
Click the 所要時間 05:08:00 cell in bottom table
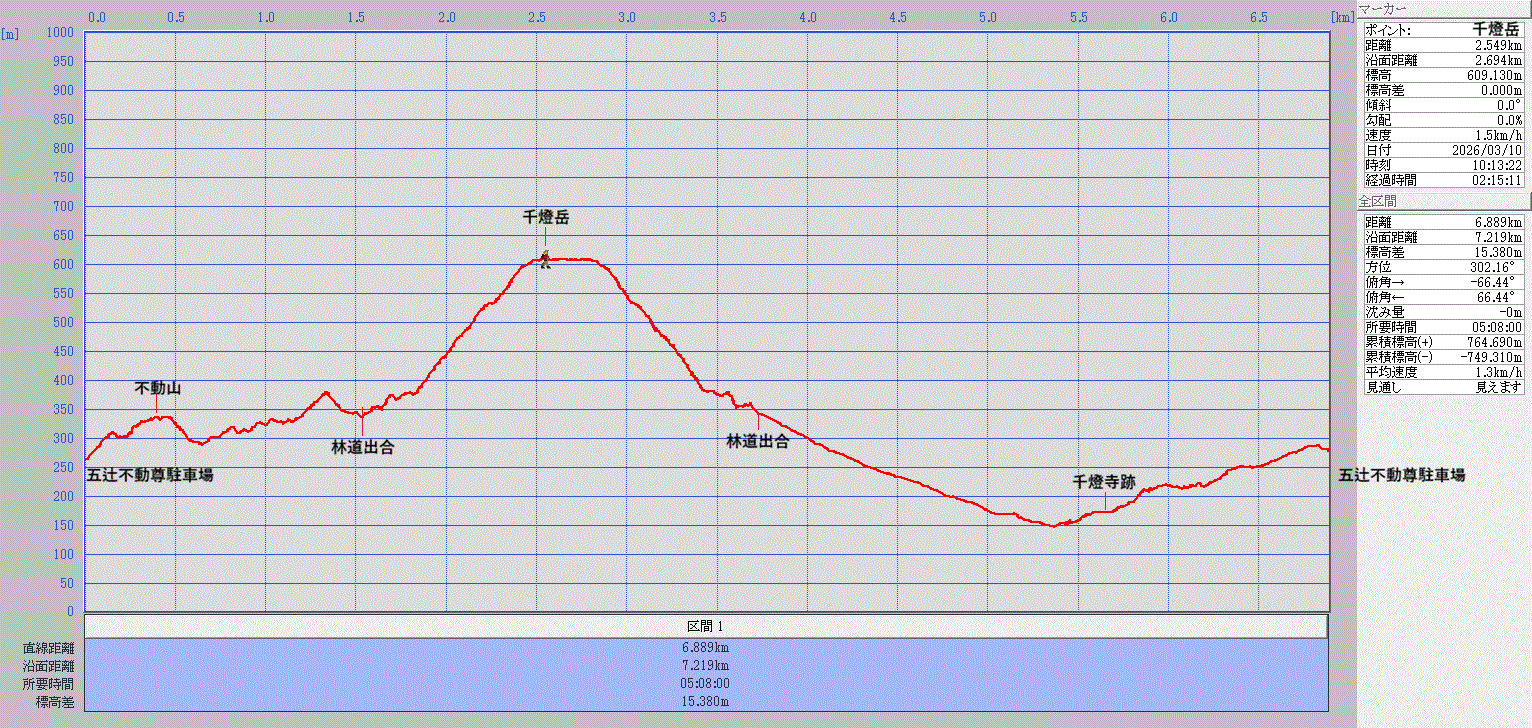click(706, 684)
